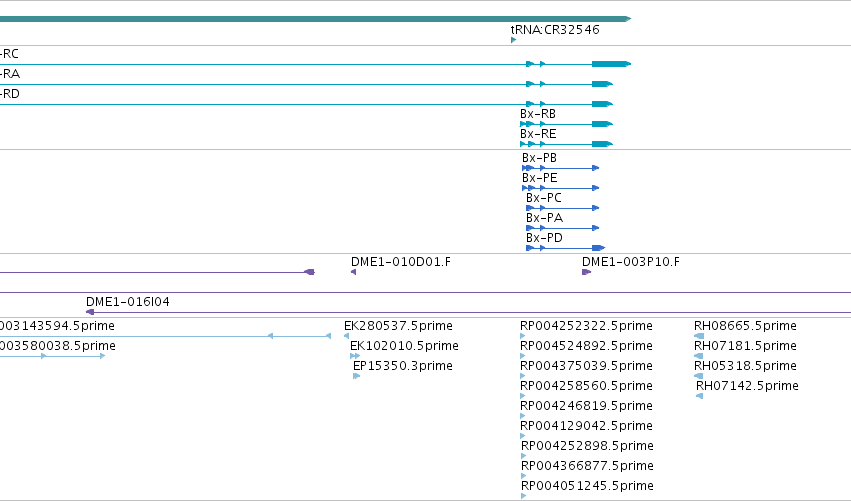This screenshot has height=501, width=851.
Task: Open the RP004246819.5prime EST entry
Action: point(586,406)
